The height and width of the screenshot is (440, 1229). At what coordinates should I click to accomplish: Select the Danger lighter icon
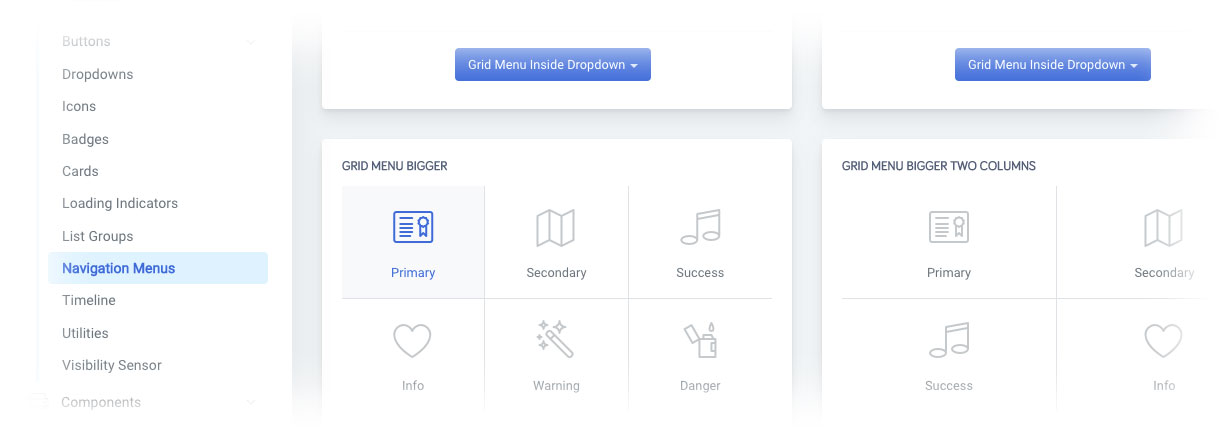(x=700, y=341)
